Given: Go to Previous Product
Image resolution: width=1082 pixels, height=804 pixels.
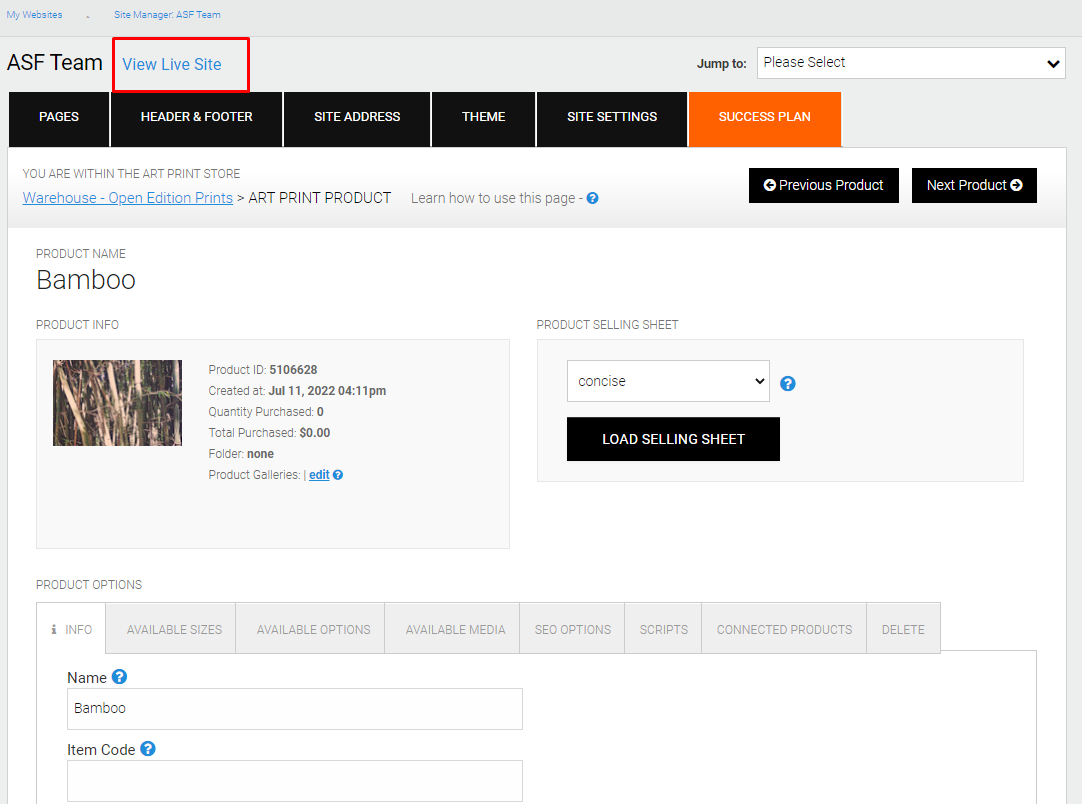Looking at the screenshot, I should (823, 185).
